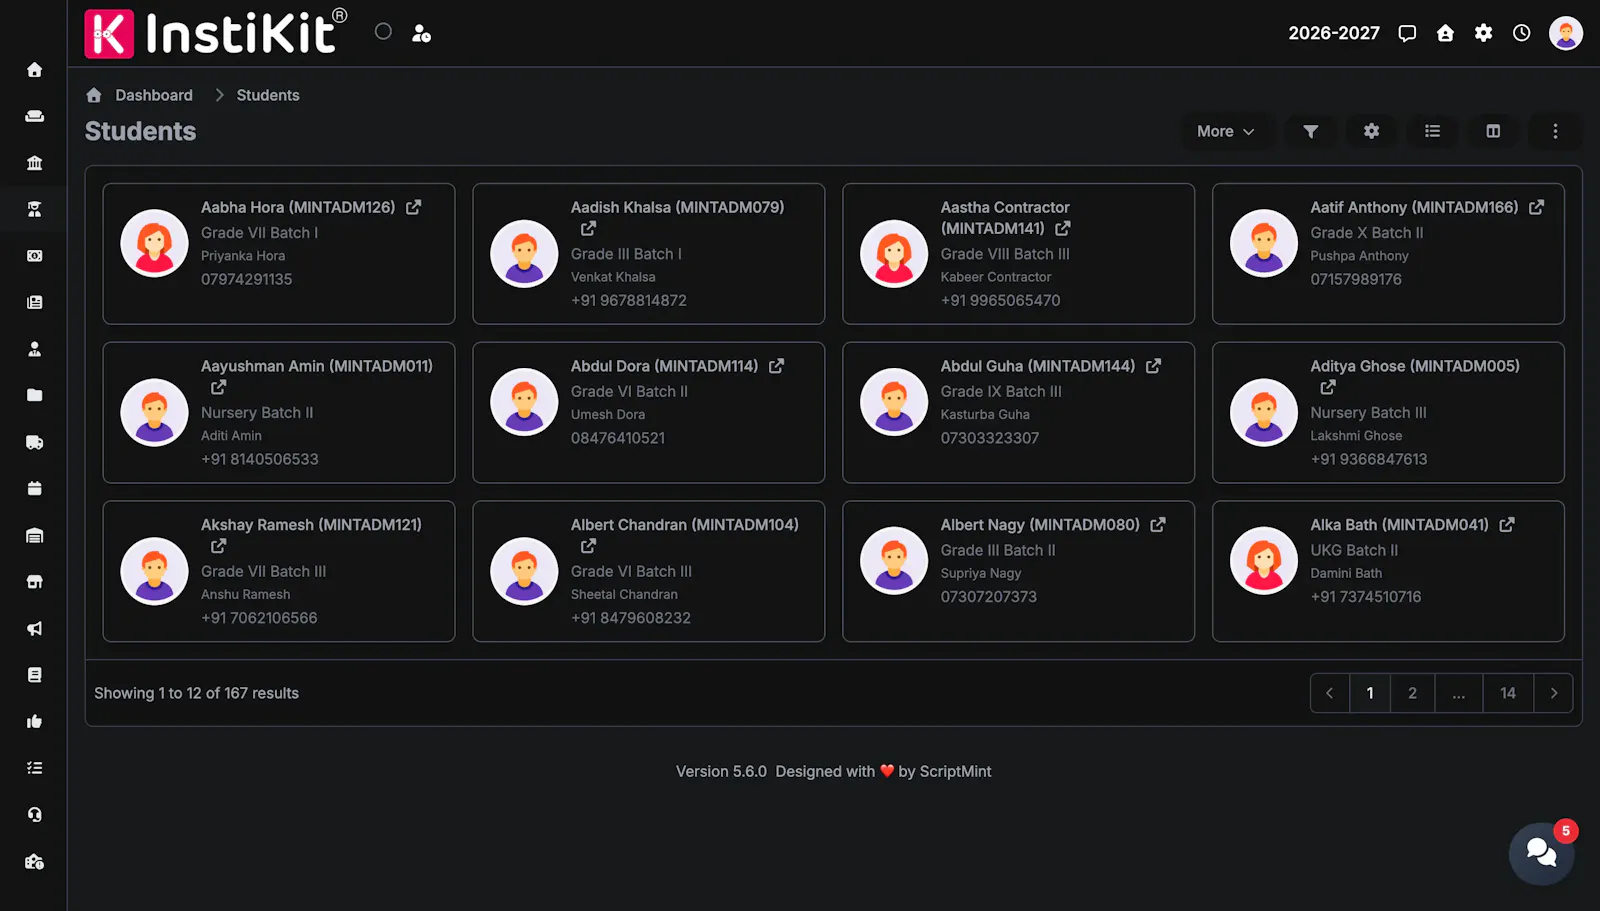
Task: Open the thumbs-up icon in the sidebar
Action: point(35,721)
